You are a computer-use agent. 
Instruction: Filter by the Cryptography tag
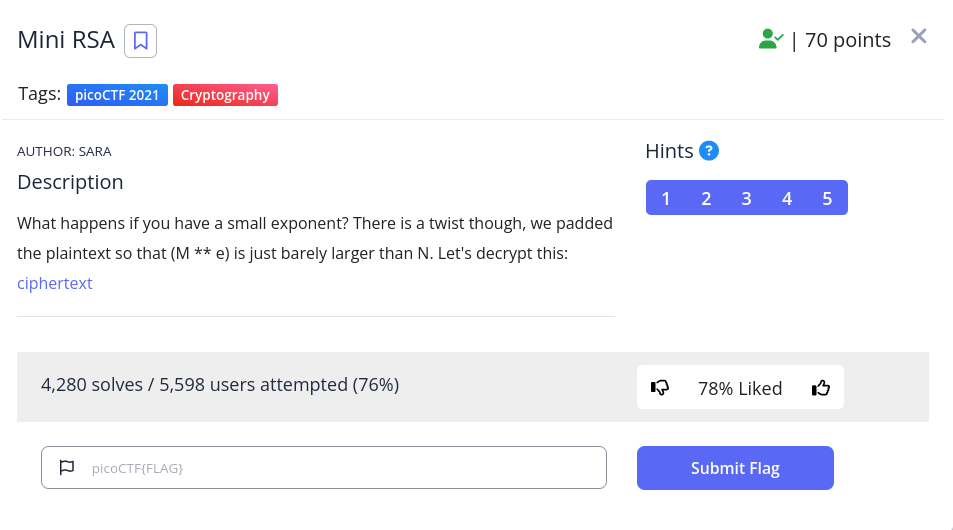click(x=225, y=95)
